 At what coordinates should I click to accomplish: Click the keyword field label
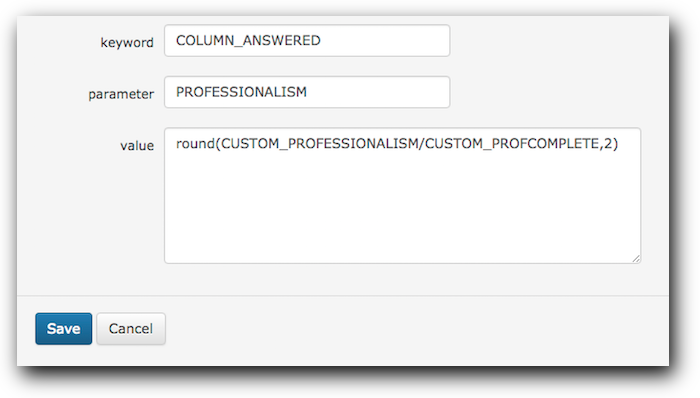[127, 42]
